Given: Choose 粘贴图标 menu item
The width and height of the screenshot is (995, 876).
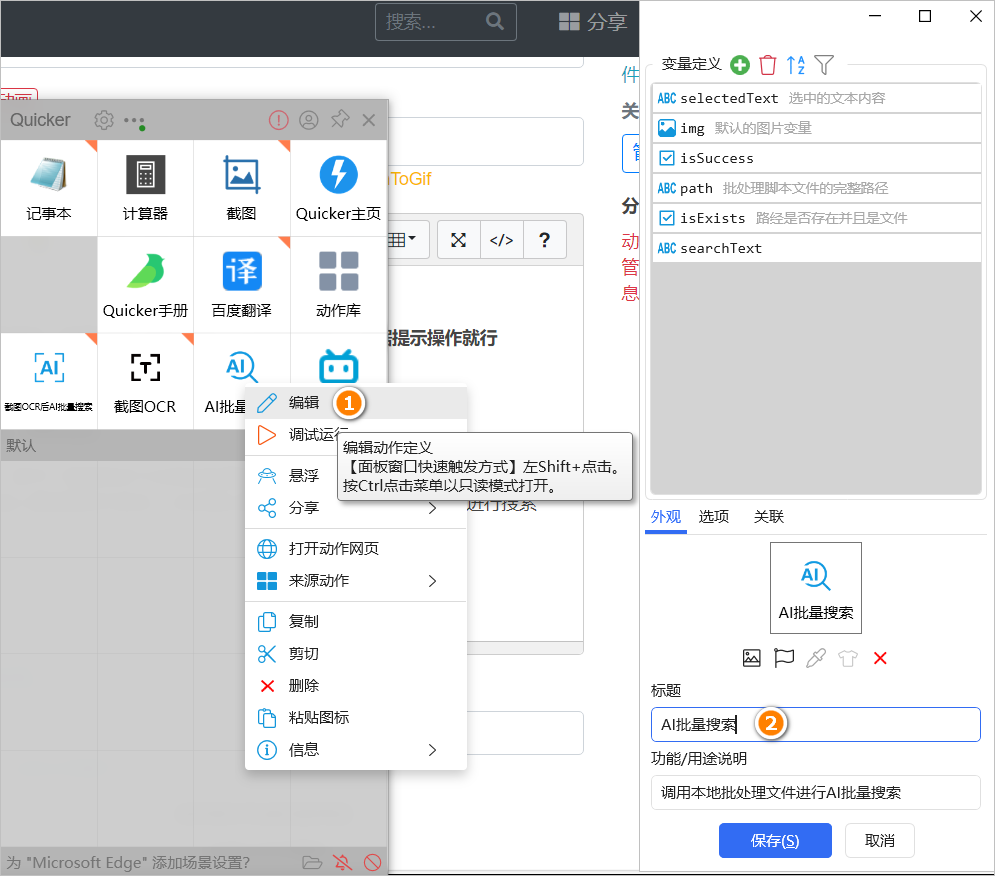Looking at the screenshot, I should tap(356, 718).
